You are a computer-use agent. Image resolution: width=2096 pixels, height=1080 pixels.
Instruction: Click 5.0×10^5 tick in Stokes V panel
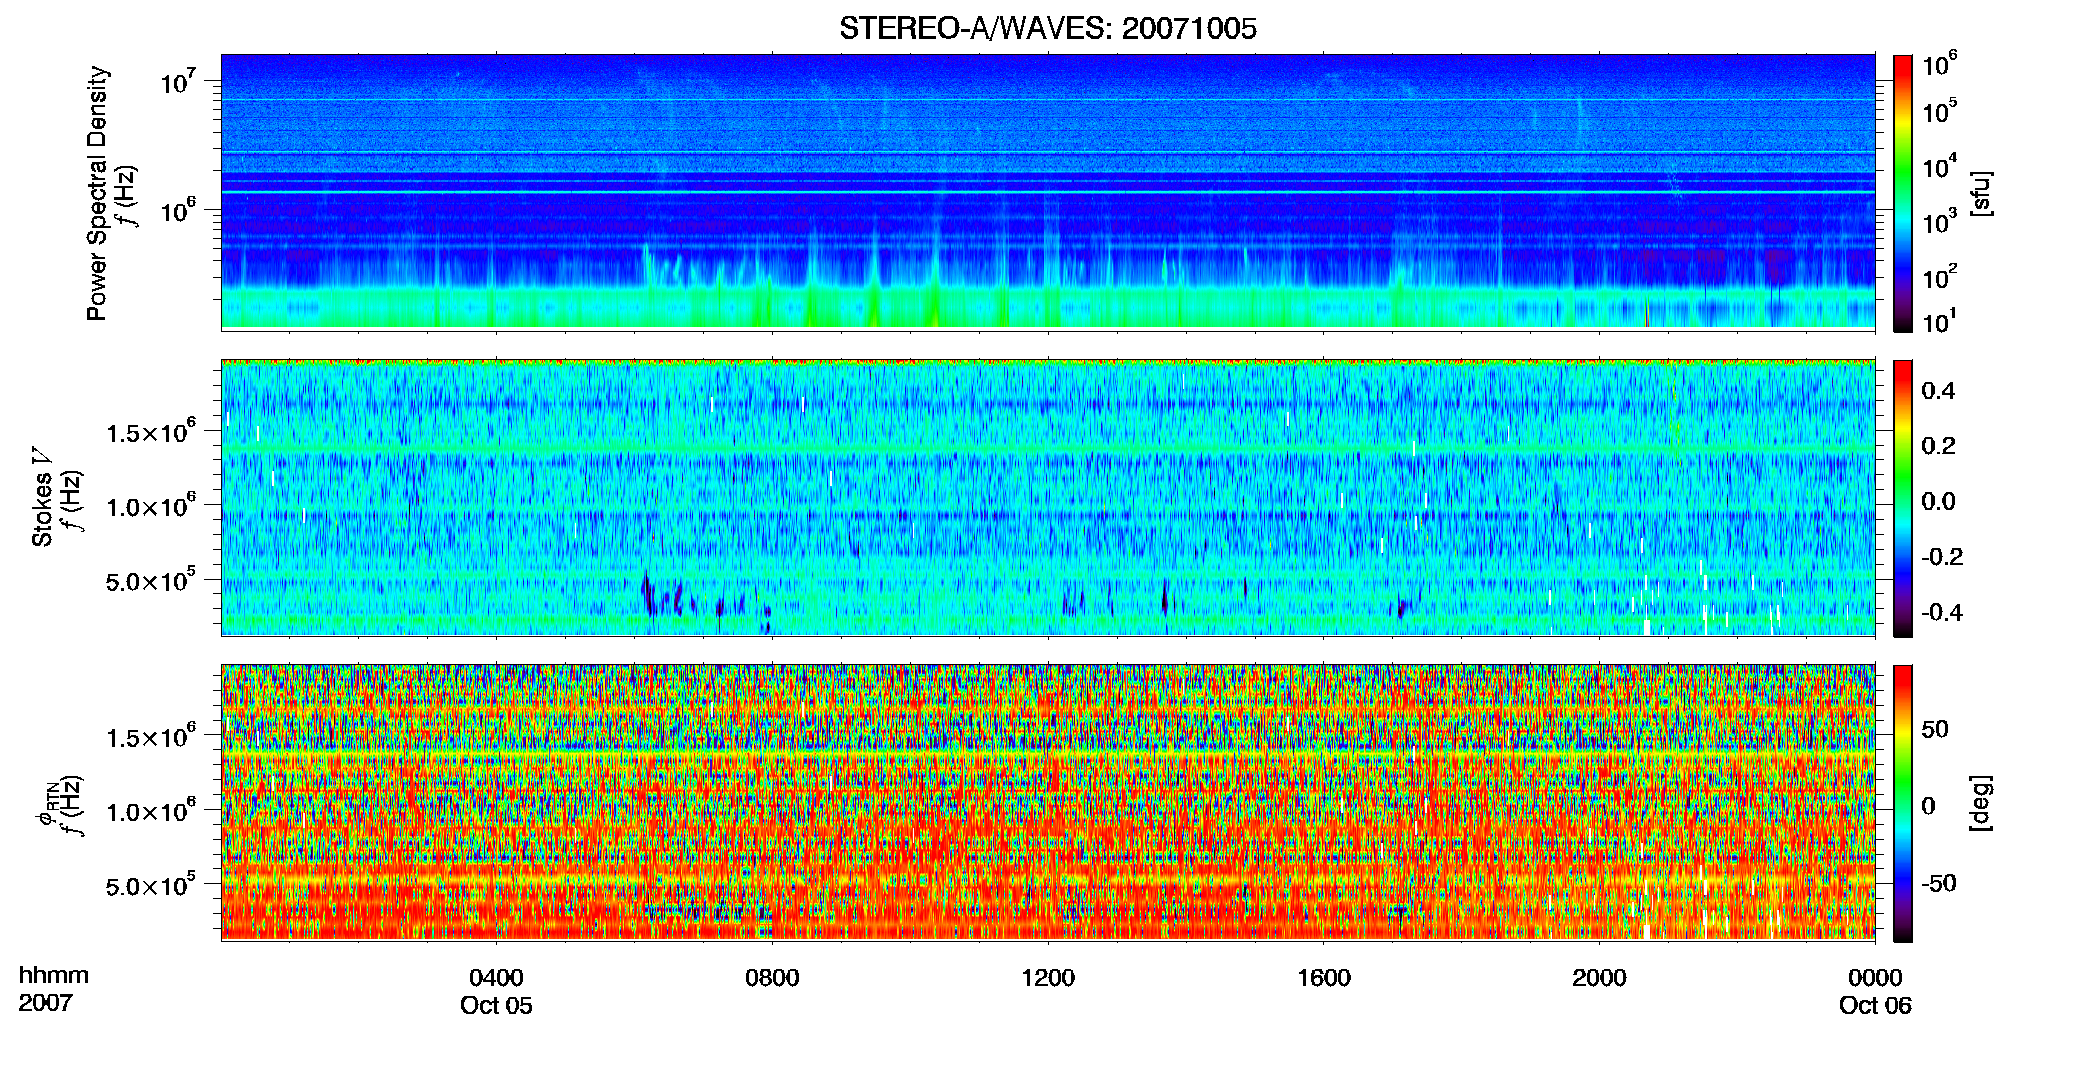click(x=152, y=580)
